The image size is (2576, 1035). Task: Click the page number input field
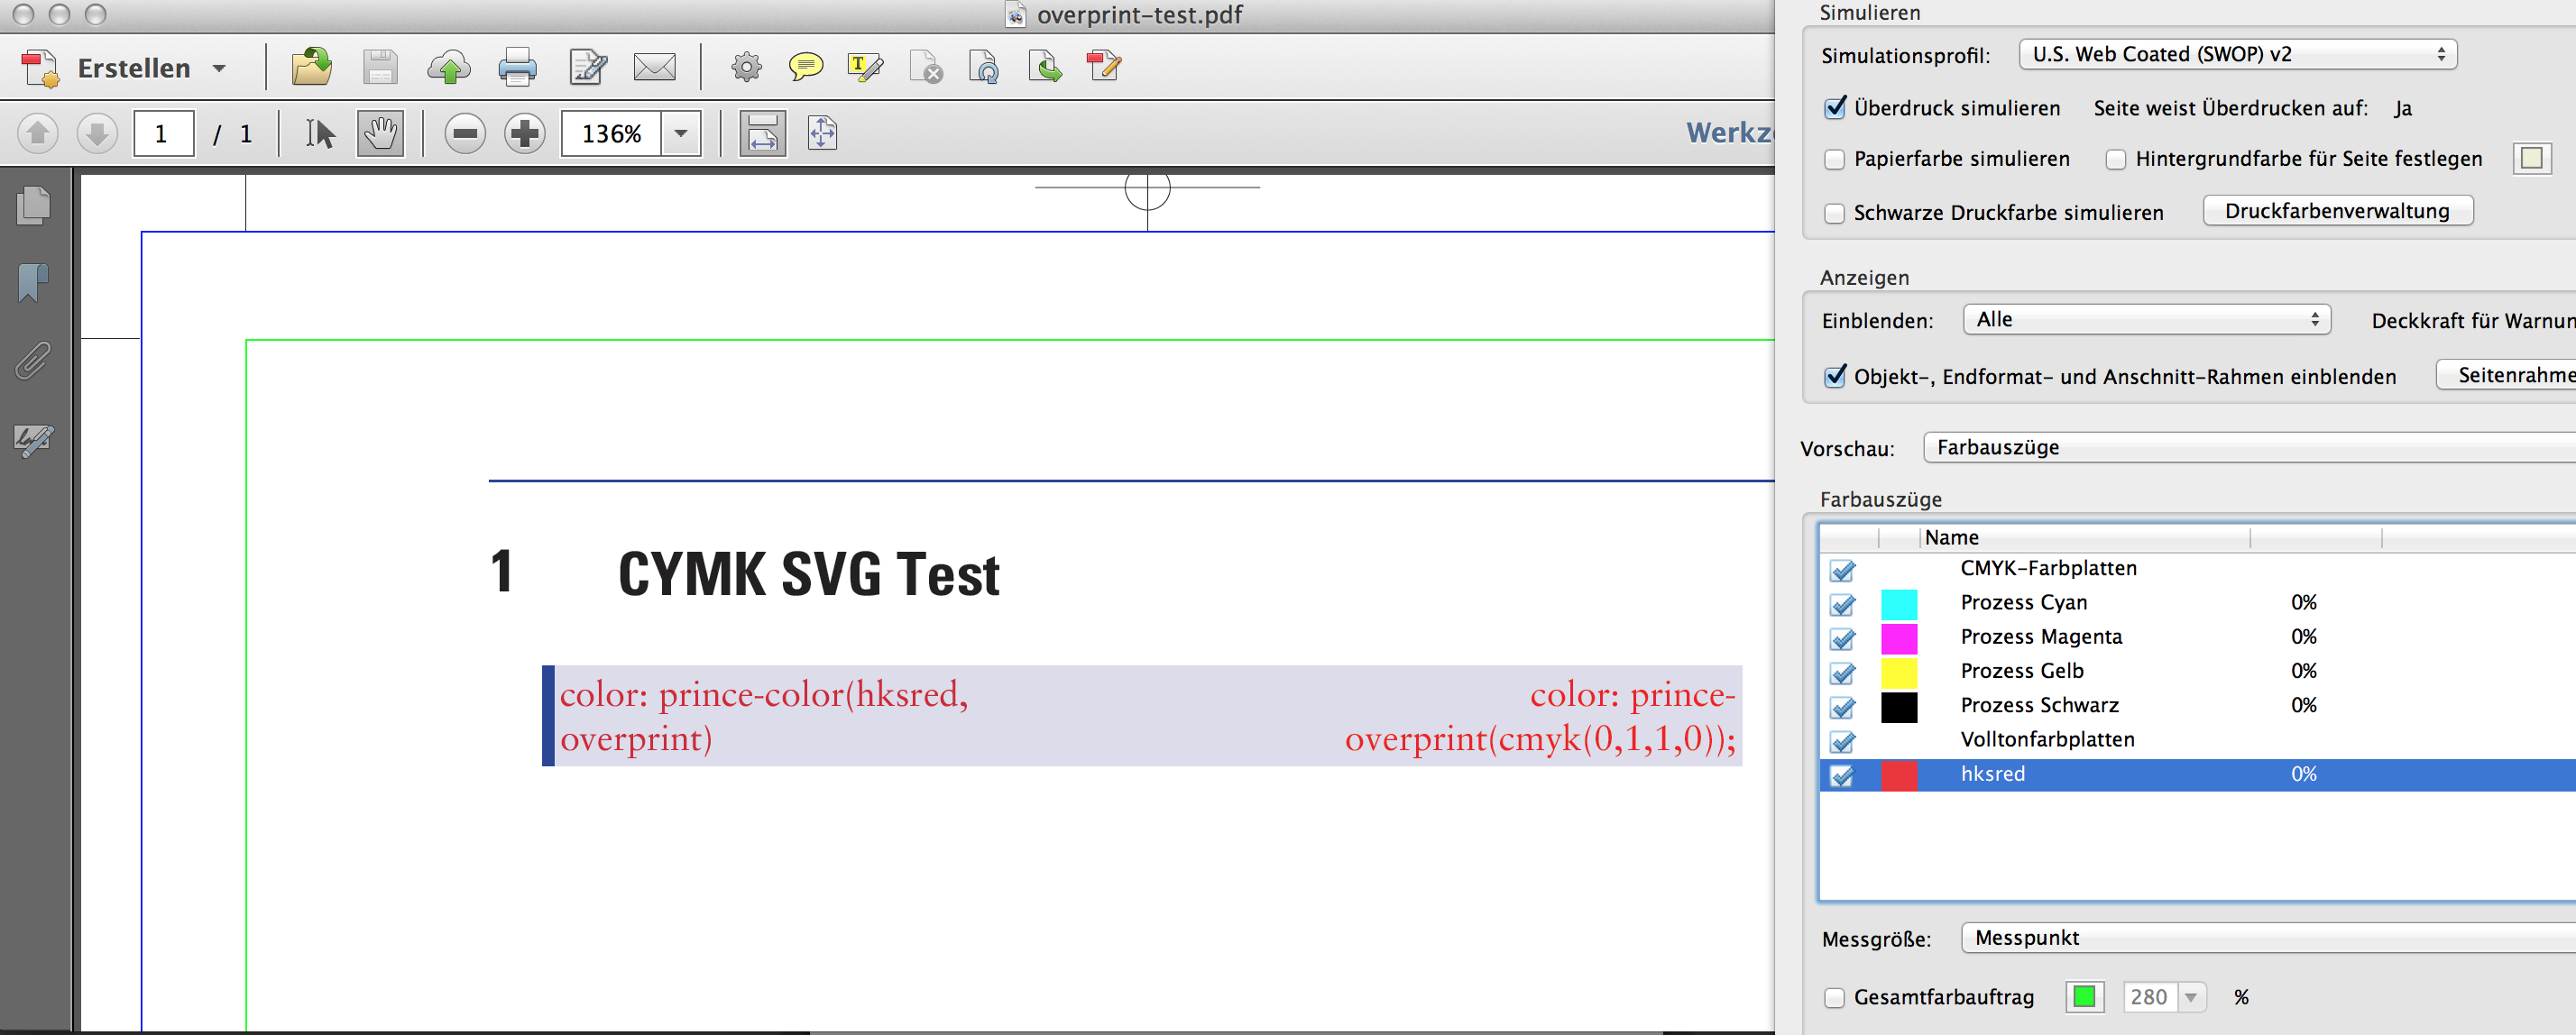[x=163, y=133]
